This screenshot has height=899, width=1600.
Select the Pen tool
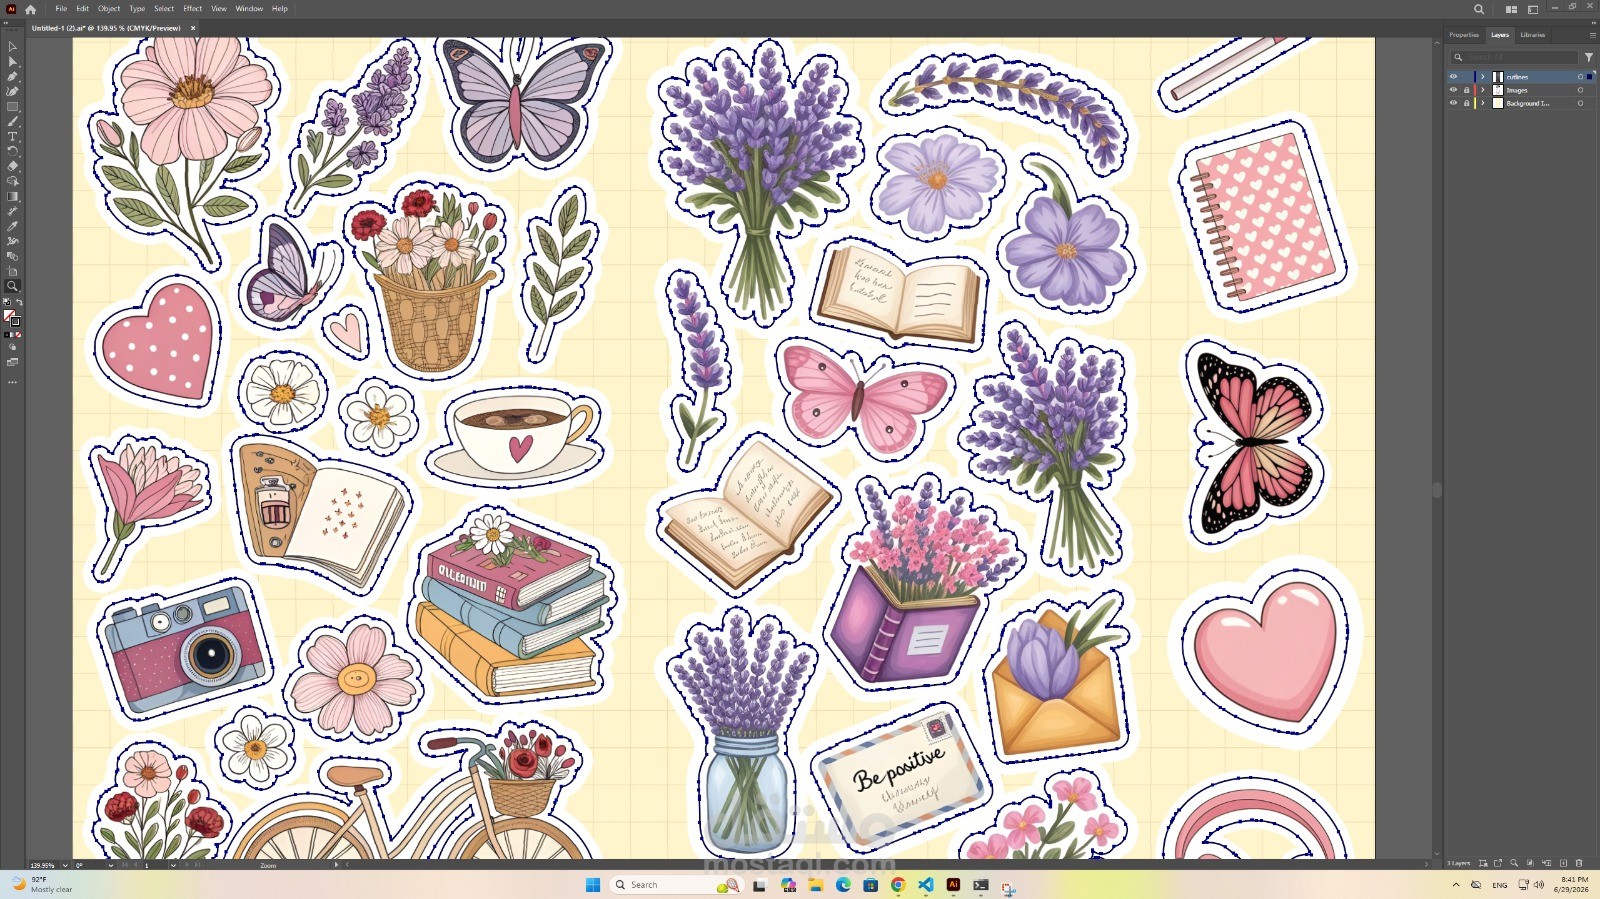coord(12,77)
